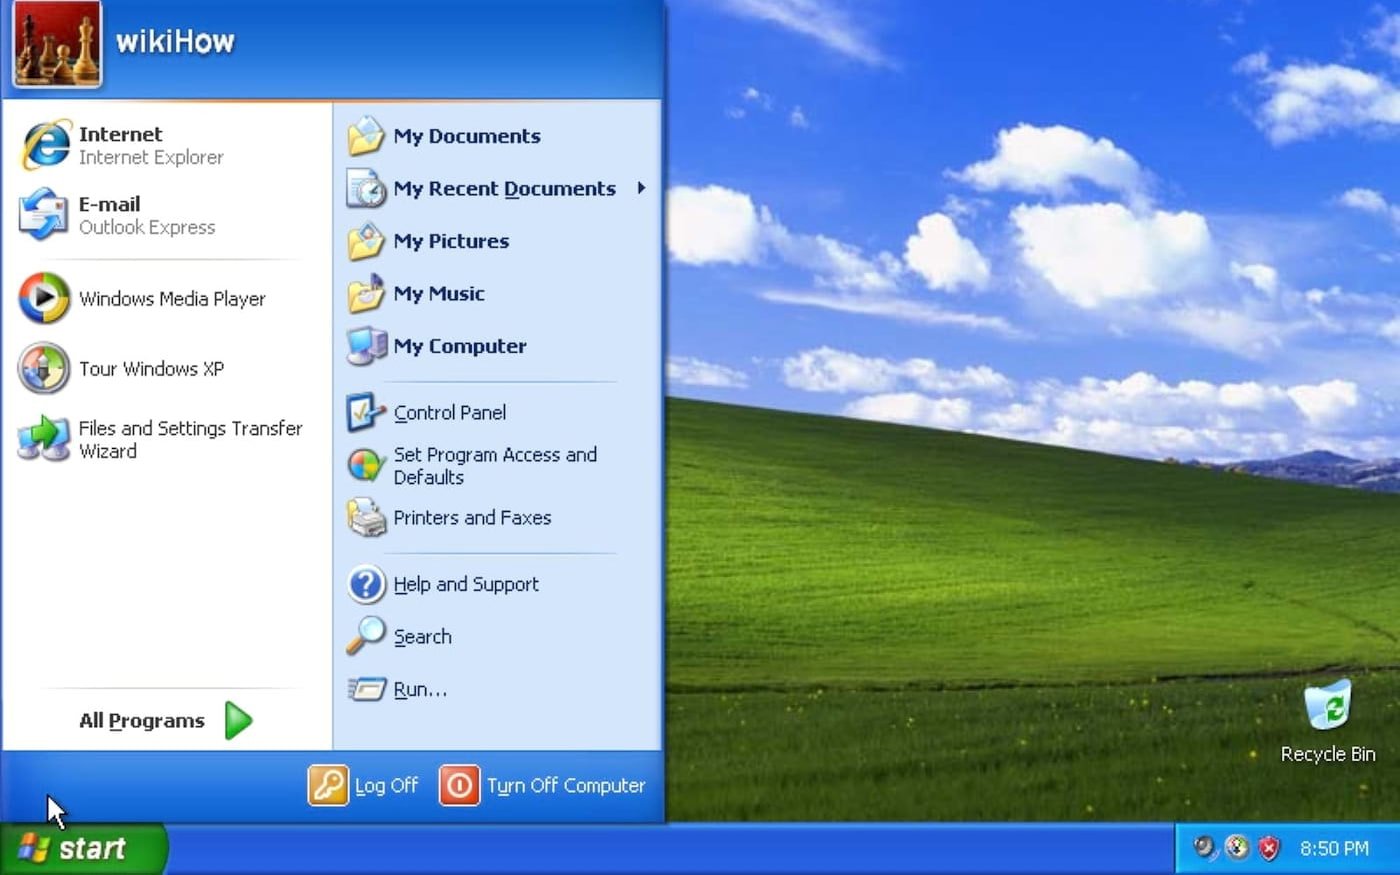Click the Log Off button
This screenshot has width=1400, height=875.
363,785
